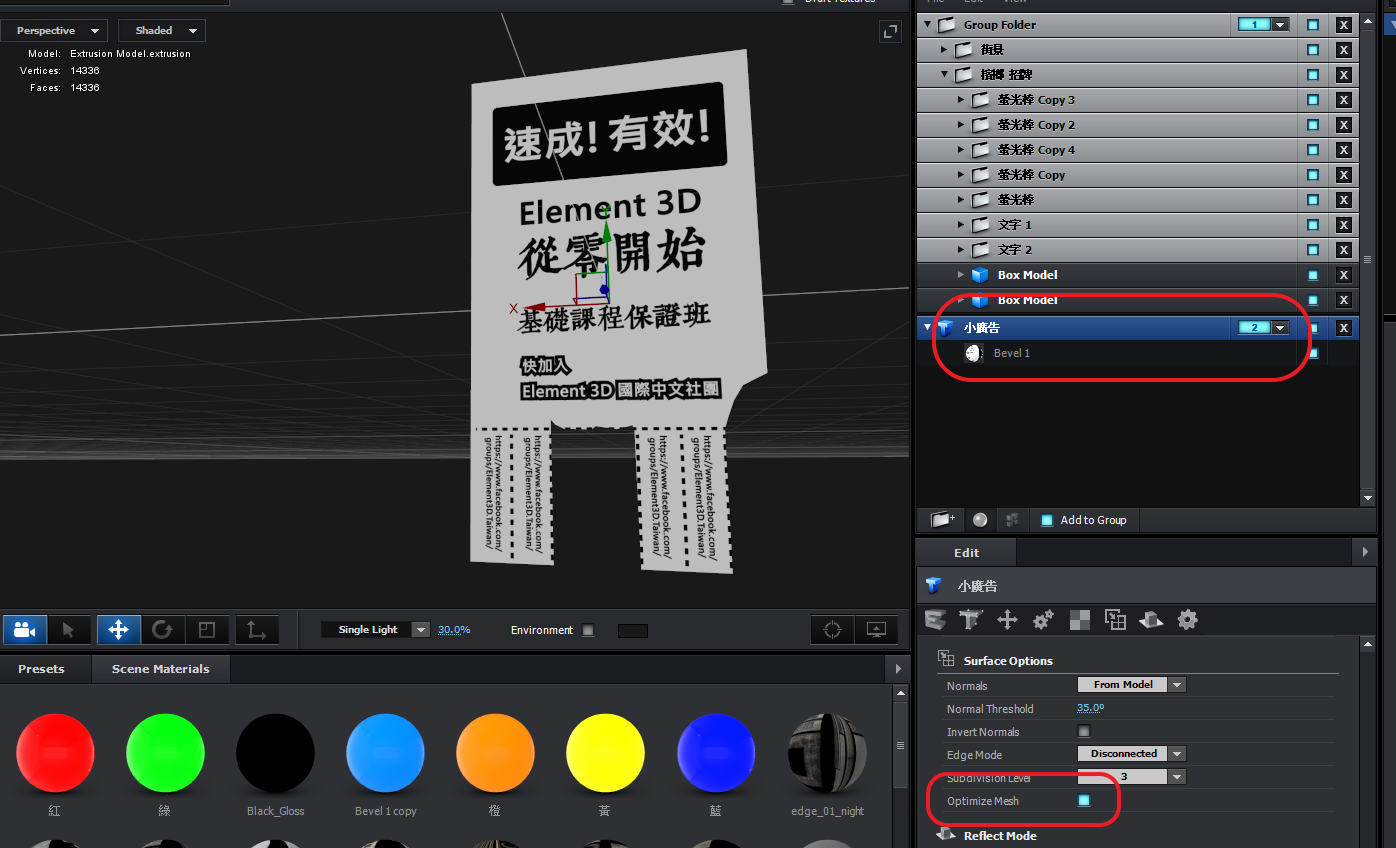Screen dimensions: 1396x848
Task: Open the Perspective view dropdown
Action: 54,31
